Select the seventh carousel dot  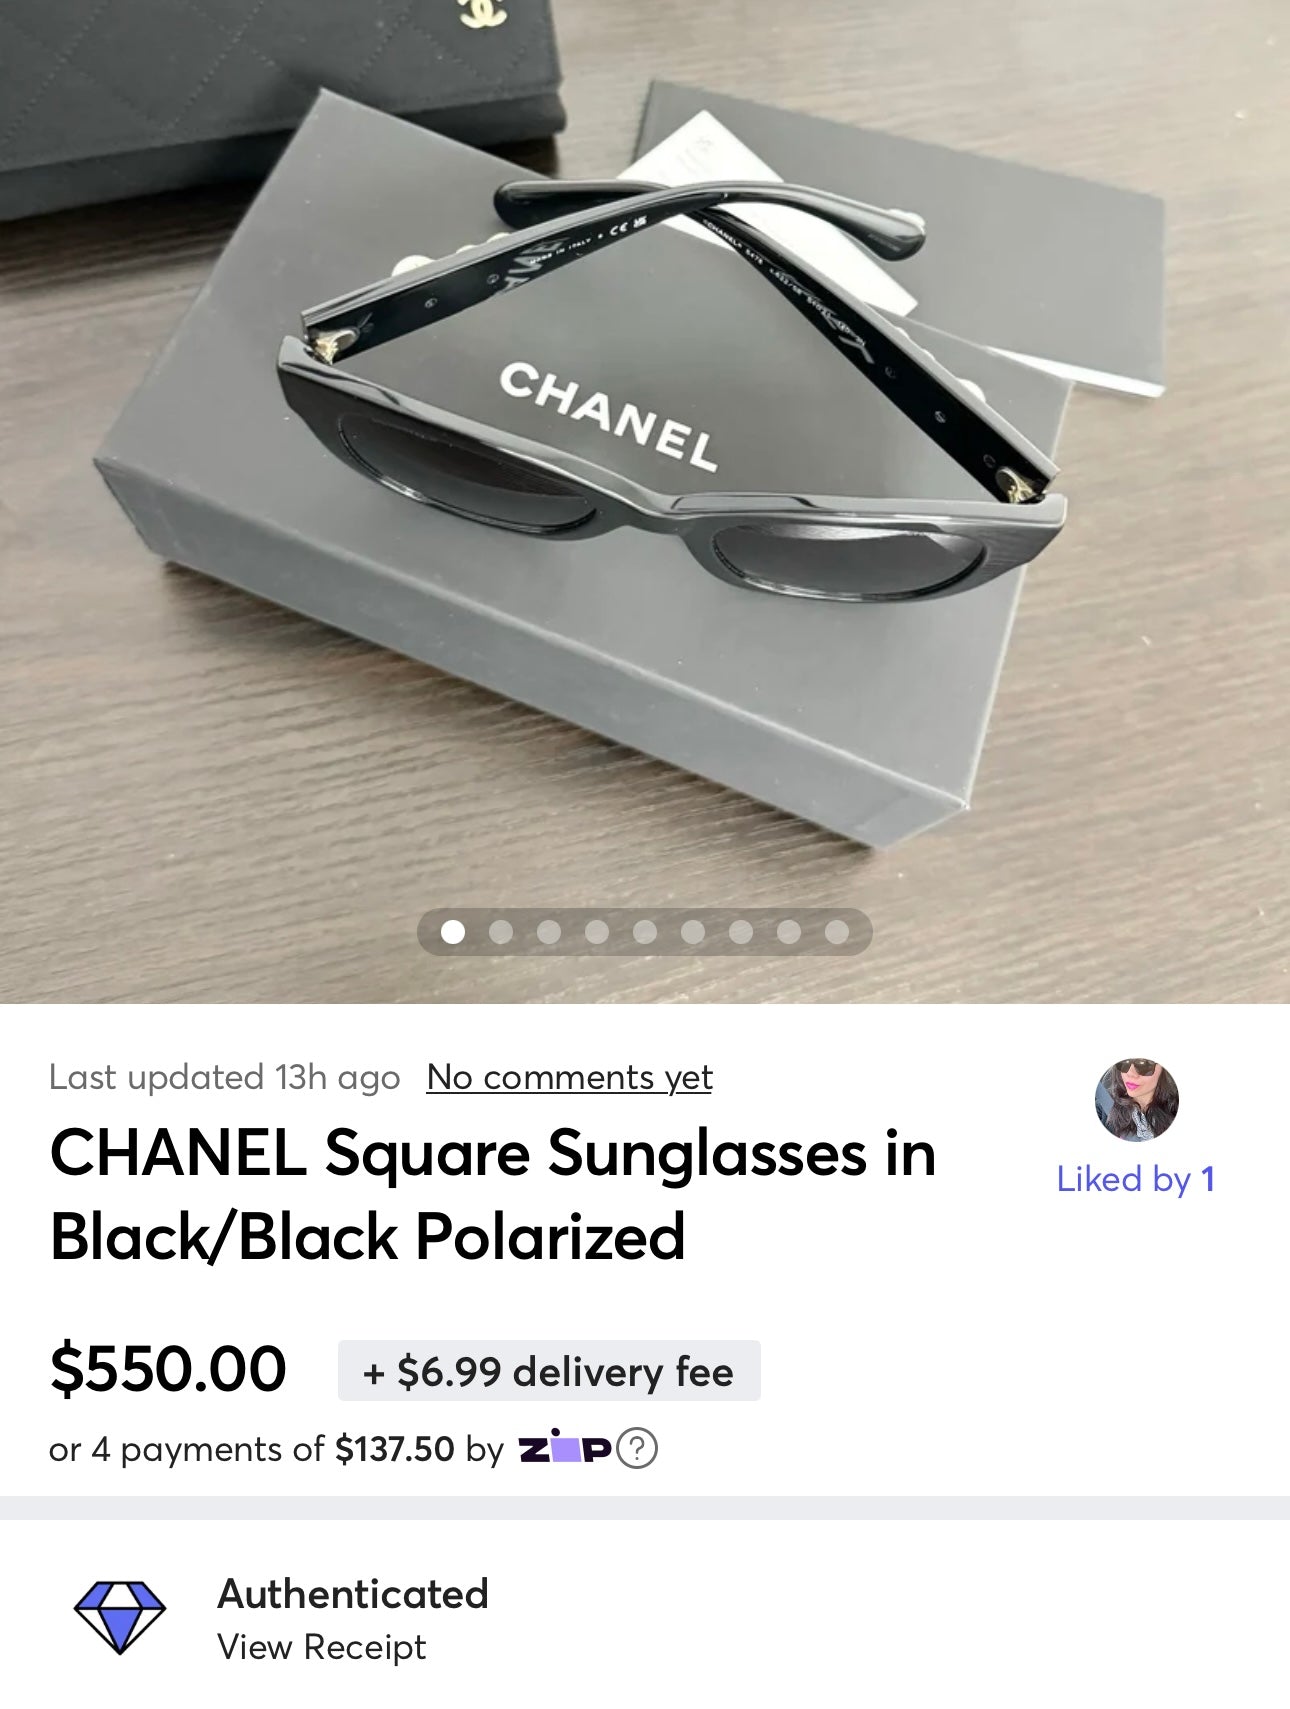(741, 932)
